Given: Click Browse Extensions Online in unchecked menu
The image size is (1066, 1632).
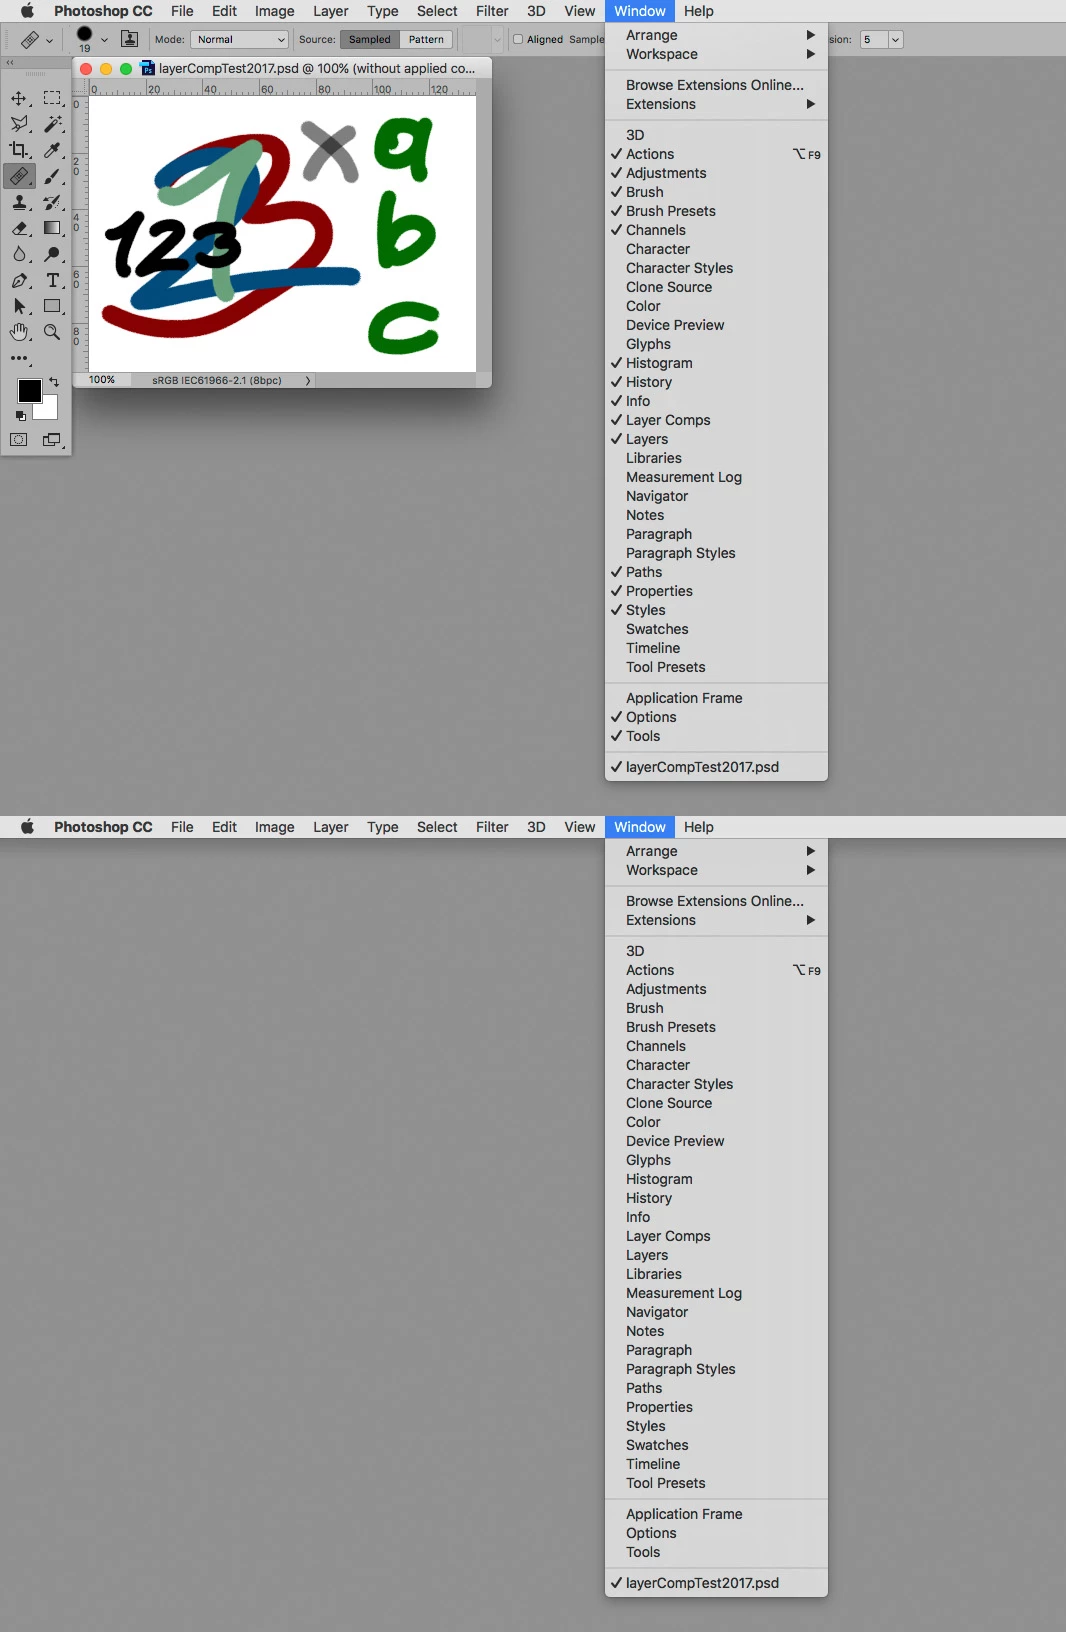Looking at the screenshot, I should pyautogui.click(x=716, y=901).
